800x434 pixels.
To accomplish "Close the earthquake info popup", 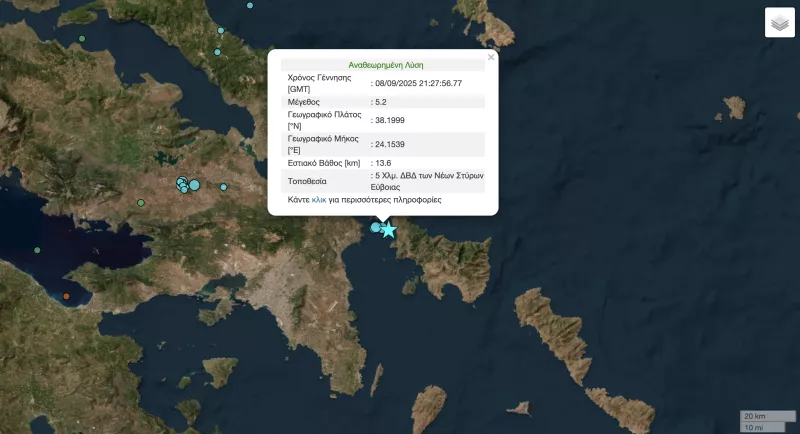I will pyautogui.click(x=490, y=58).
